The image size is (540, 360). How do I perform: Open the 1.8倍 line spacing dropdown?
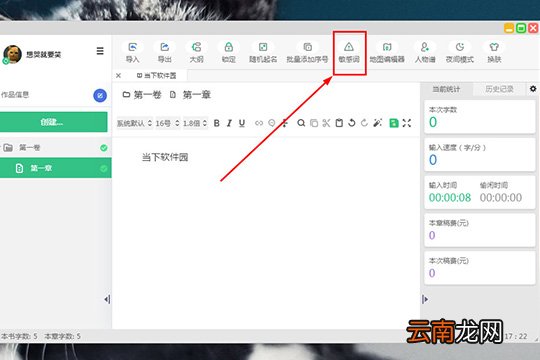[x=195, y=123]
